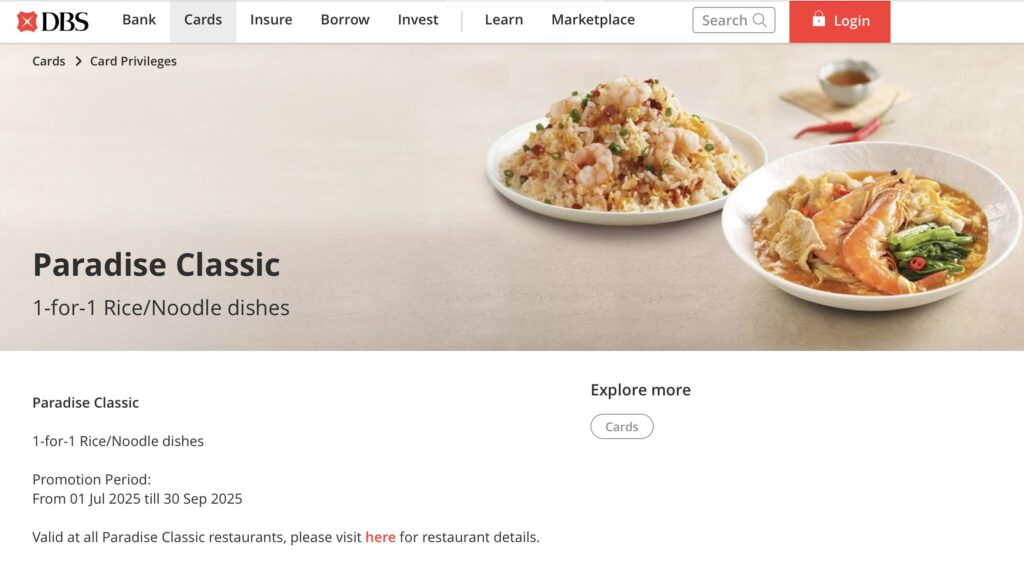Open the Invest menu
Image resolution: width=1024 pixels, height=563 pixels.
tap(418, 20)
